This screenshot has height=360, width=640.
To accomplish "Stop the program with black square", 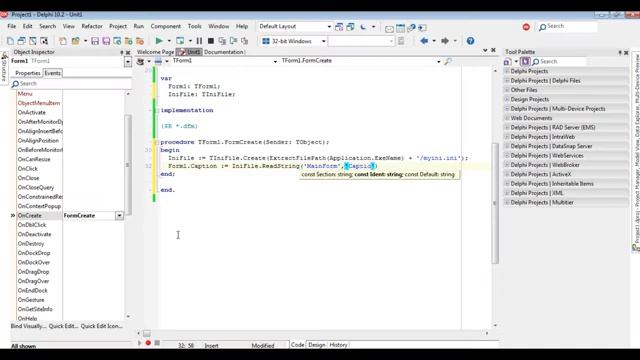I will coord(211,41).
